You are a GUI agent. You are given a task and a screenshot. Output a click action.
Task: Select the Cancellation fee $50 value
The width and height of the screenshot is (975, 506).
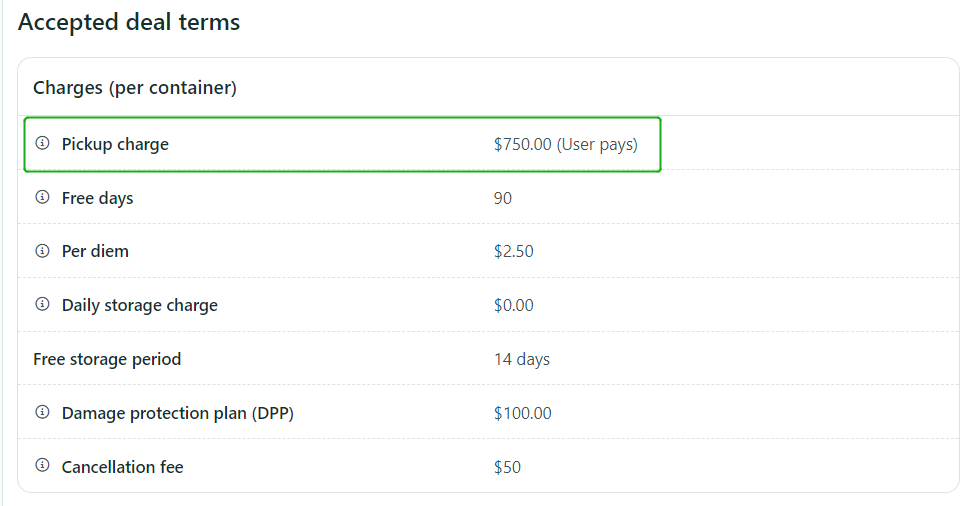coord(507,467)
